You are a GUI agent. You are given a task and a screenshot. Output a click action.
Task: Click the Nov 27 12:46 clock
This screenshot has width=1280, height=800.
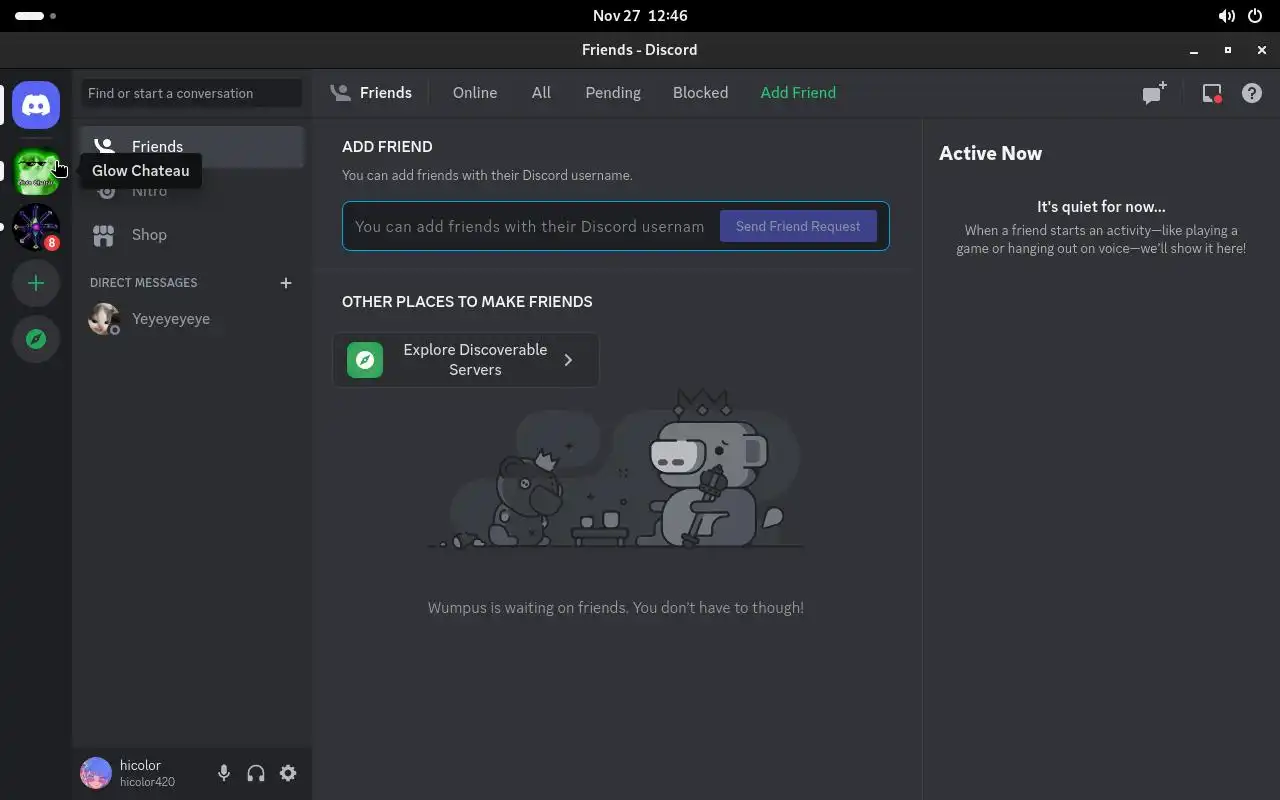pyautogui.click(x=640, y=16)
